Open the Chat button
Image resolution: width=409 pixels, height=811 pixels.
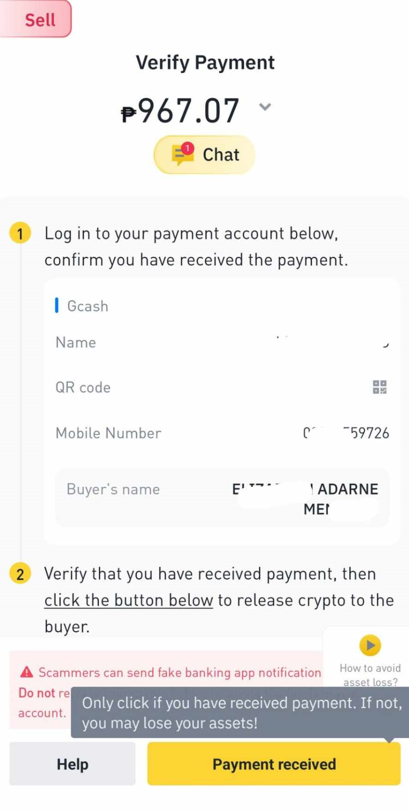tap(204, 155)
